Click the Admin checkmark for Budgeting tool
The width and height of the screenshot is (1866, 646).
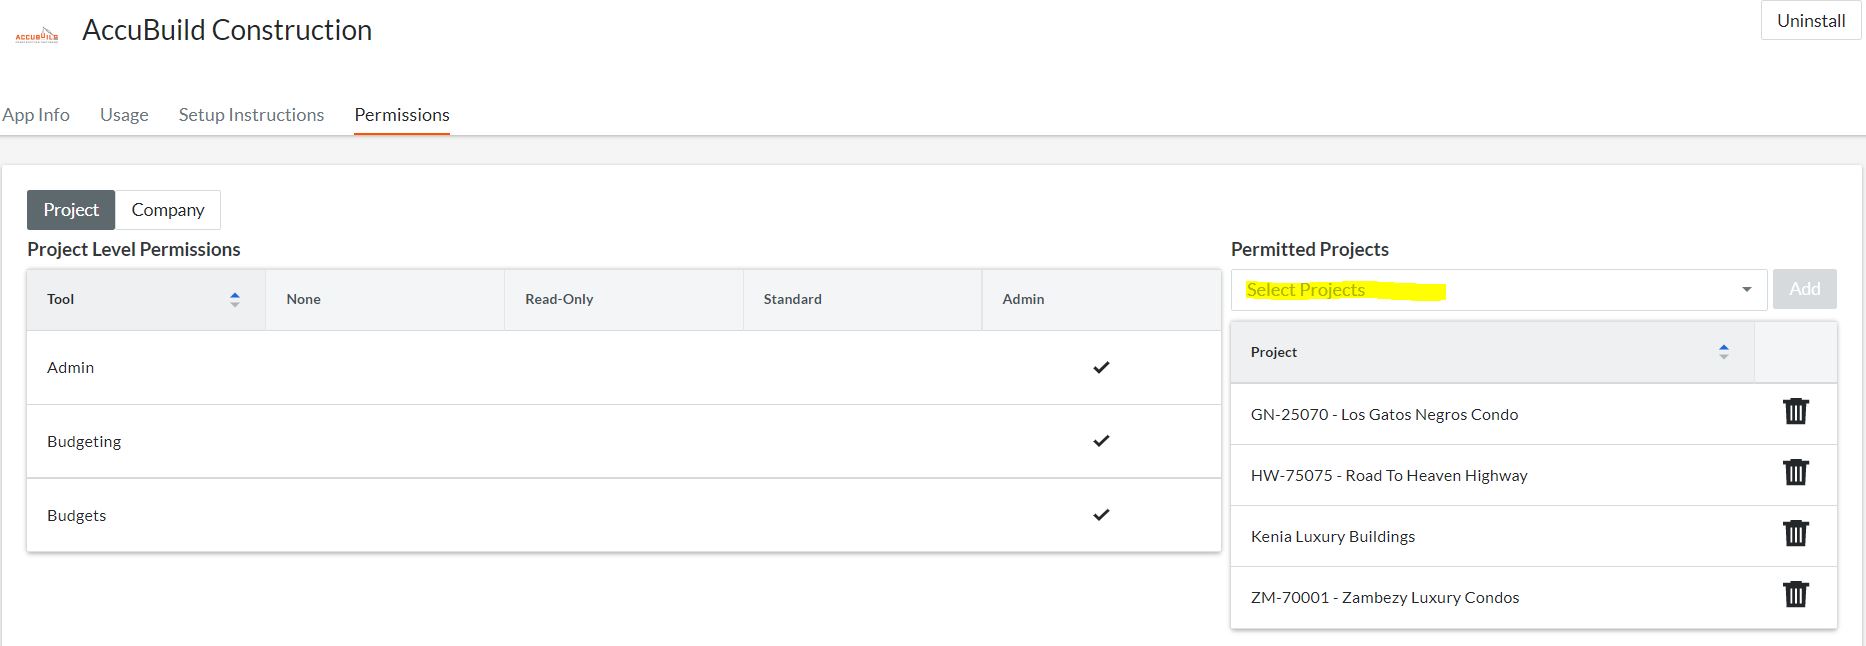pyautogui.click(x=1101, y=441)
